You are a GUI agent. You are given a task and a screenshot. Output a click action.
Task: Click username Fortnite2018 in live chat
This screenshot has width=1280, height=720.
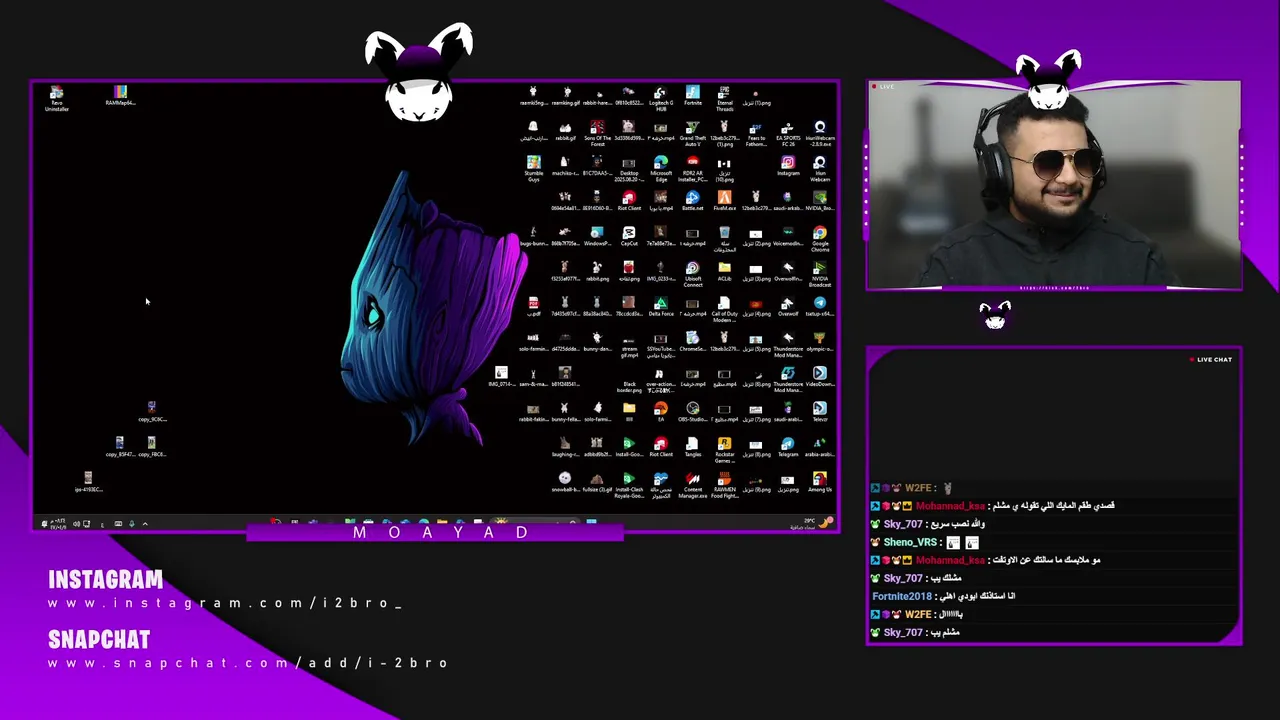(902, 596)
